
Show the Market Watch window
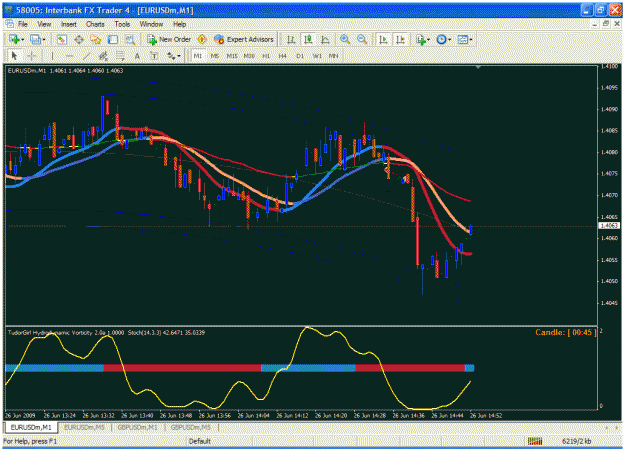[x=61, y=39]
